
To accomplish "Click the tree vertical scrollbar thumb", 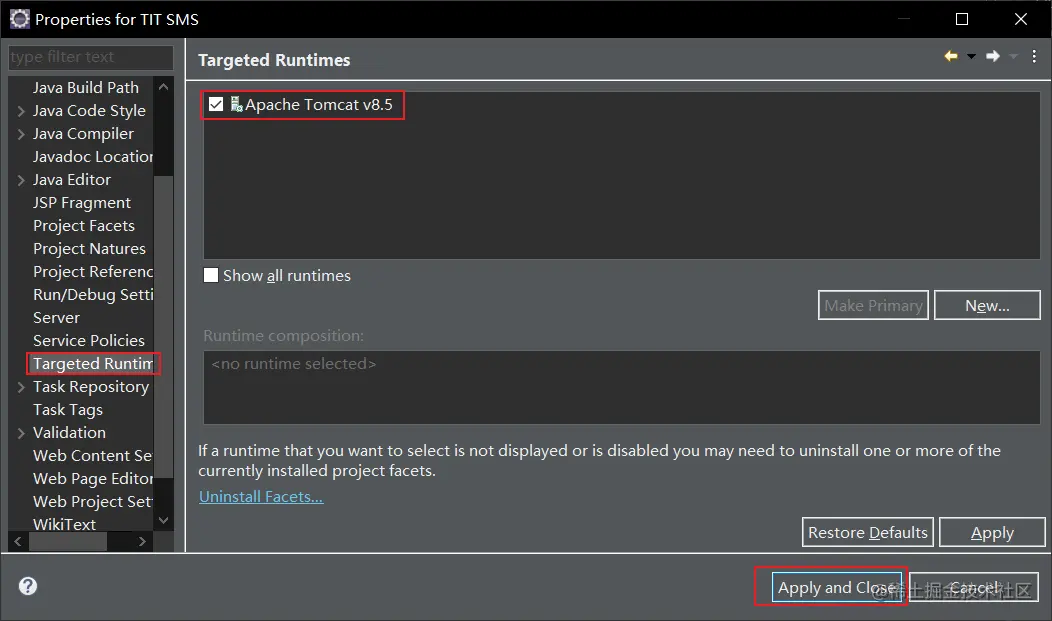I will click(x=164, y=327).
